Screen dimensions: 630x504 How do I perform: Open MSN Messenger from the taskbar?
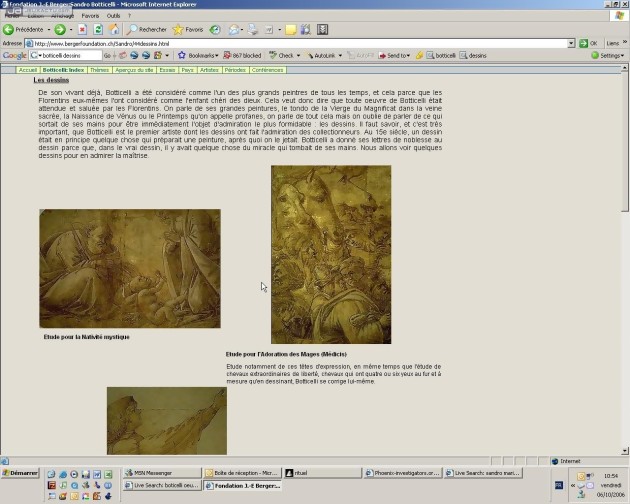point(158,473)
